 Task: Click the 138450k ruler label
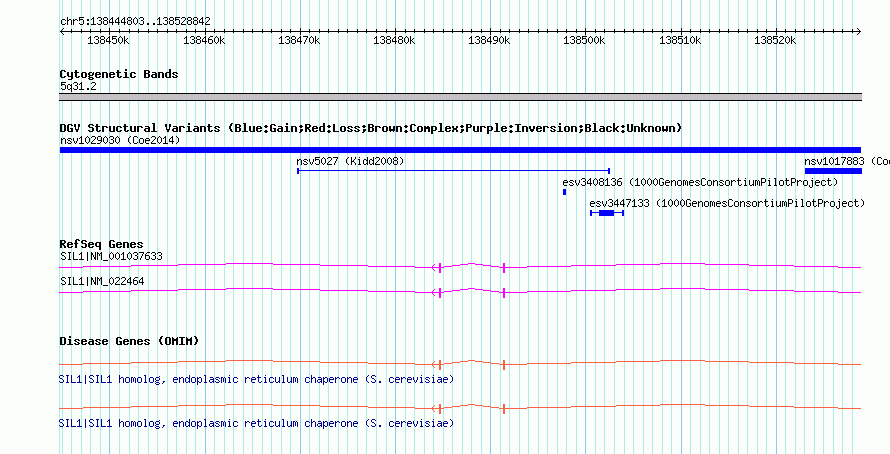[x=108, y=41]
